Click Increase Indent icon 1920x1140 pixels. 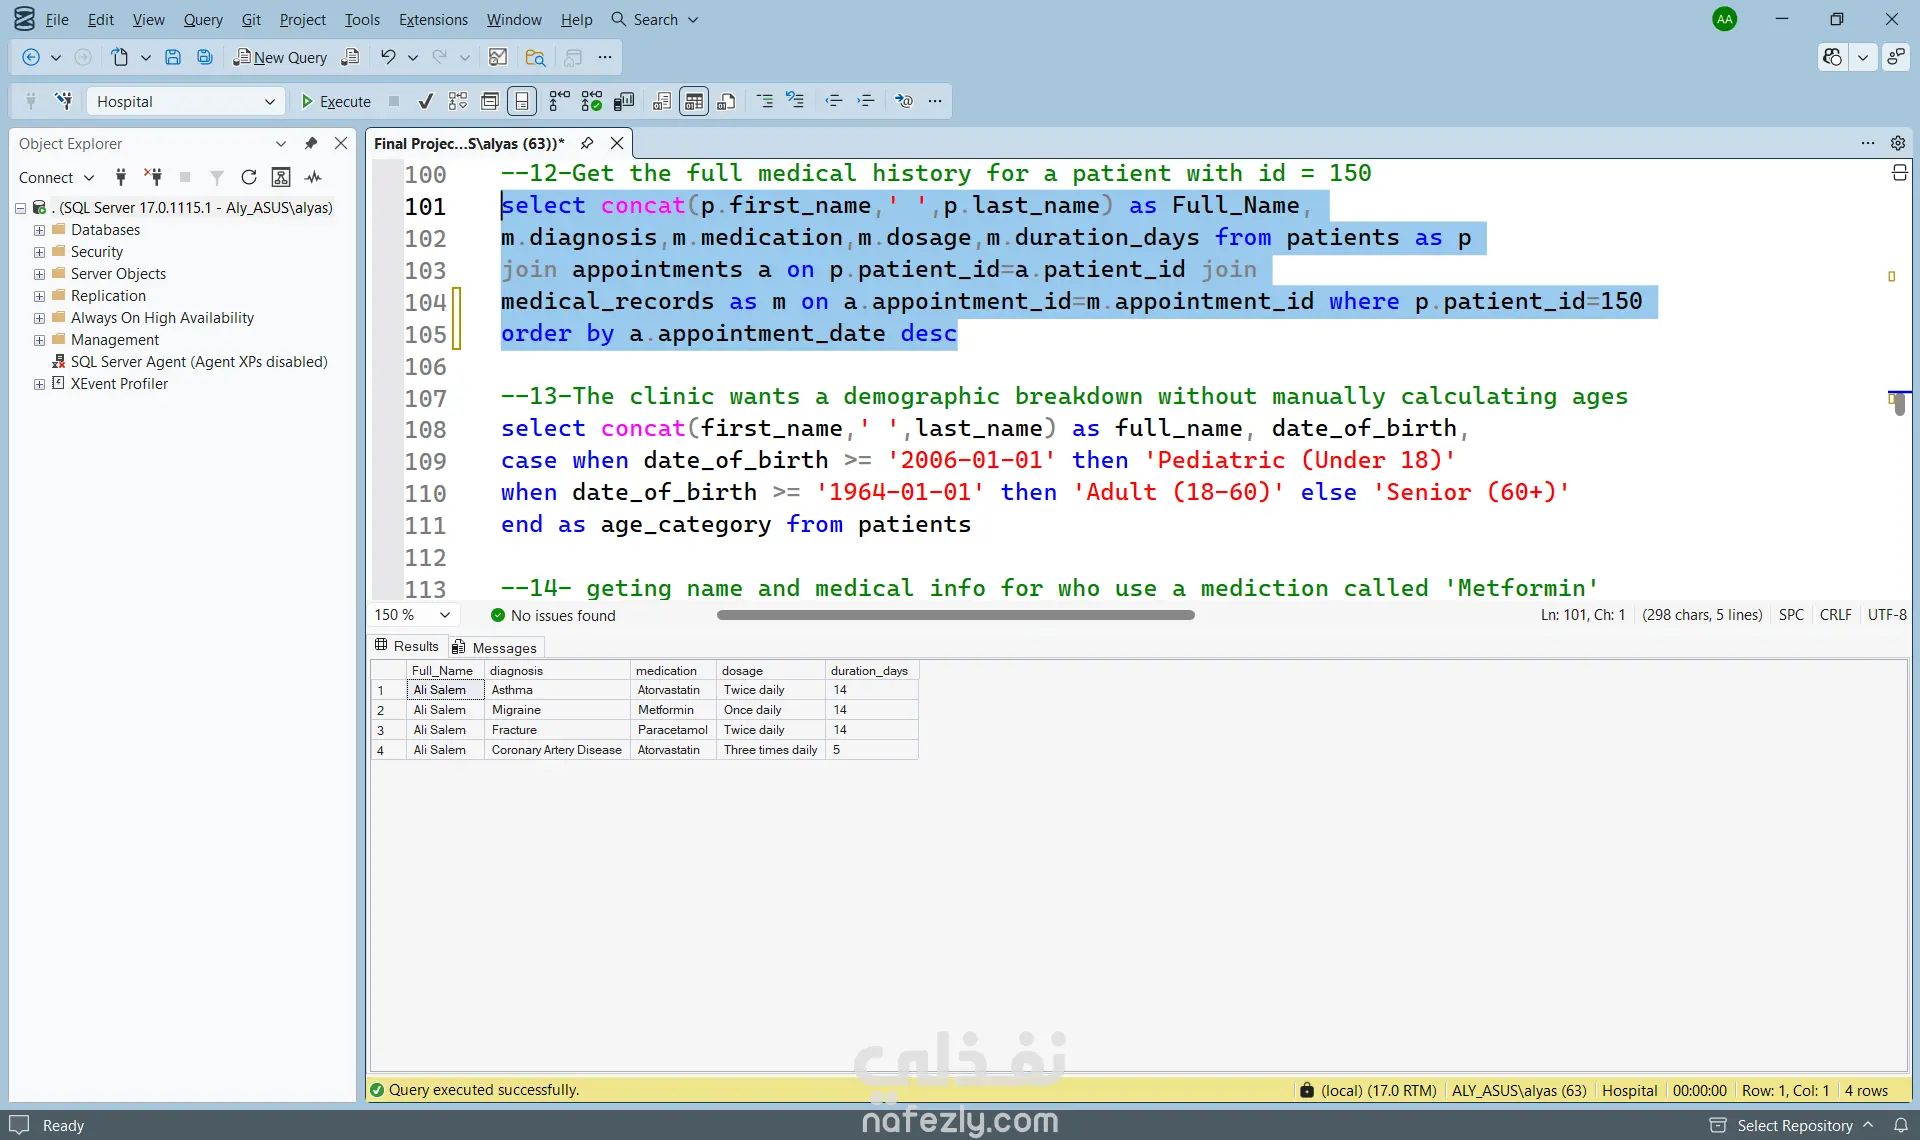[866, 101]
